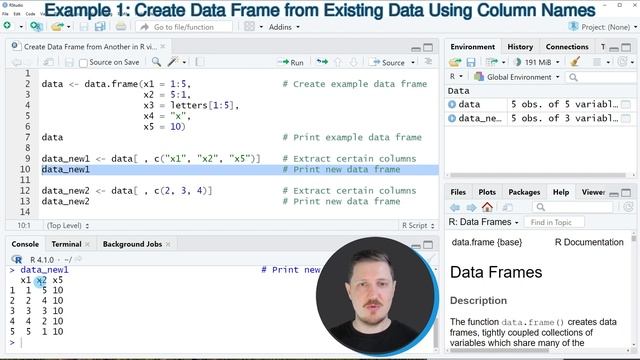Open the History tab
640x360 pixels.
[x=520, y=47]
